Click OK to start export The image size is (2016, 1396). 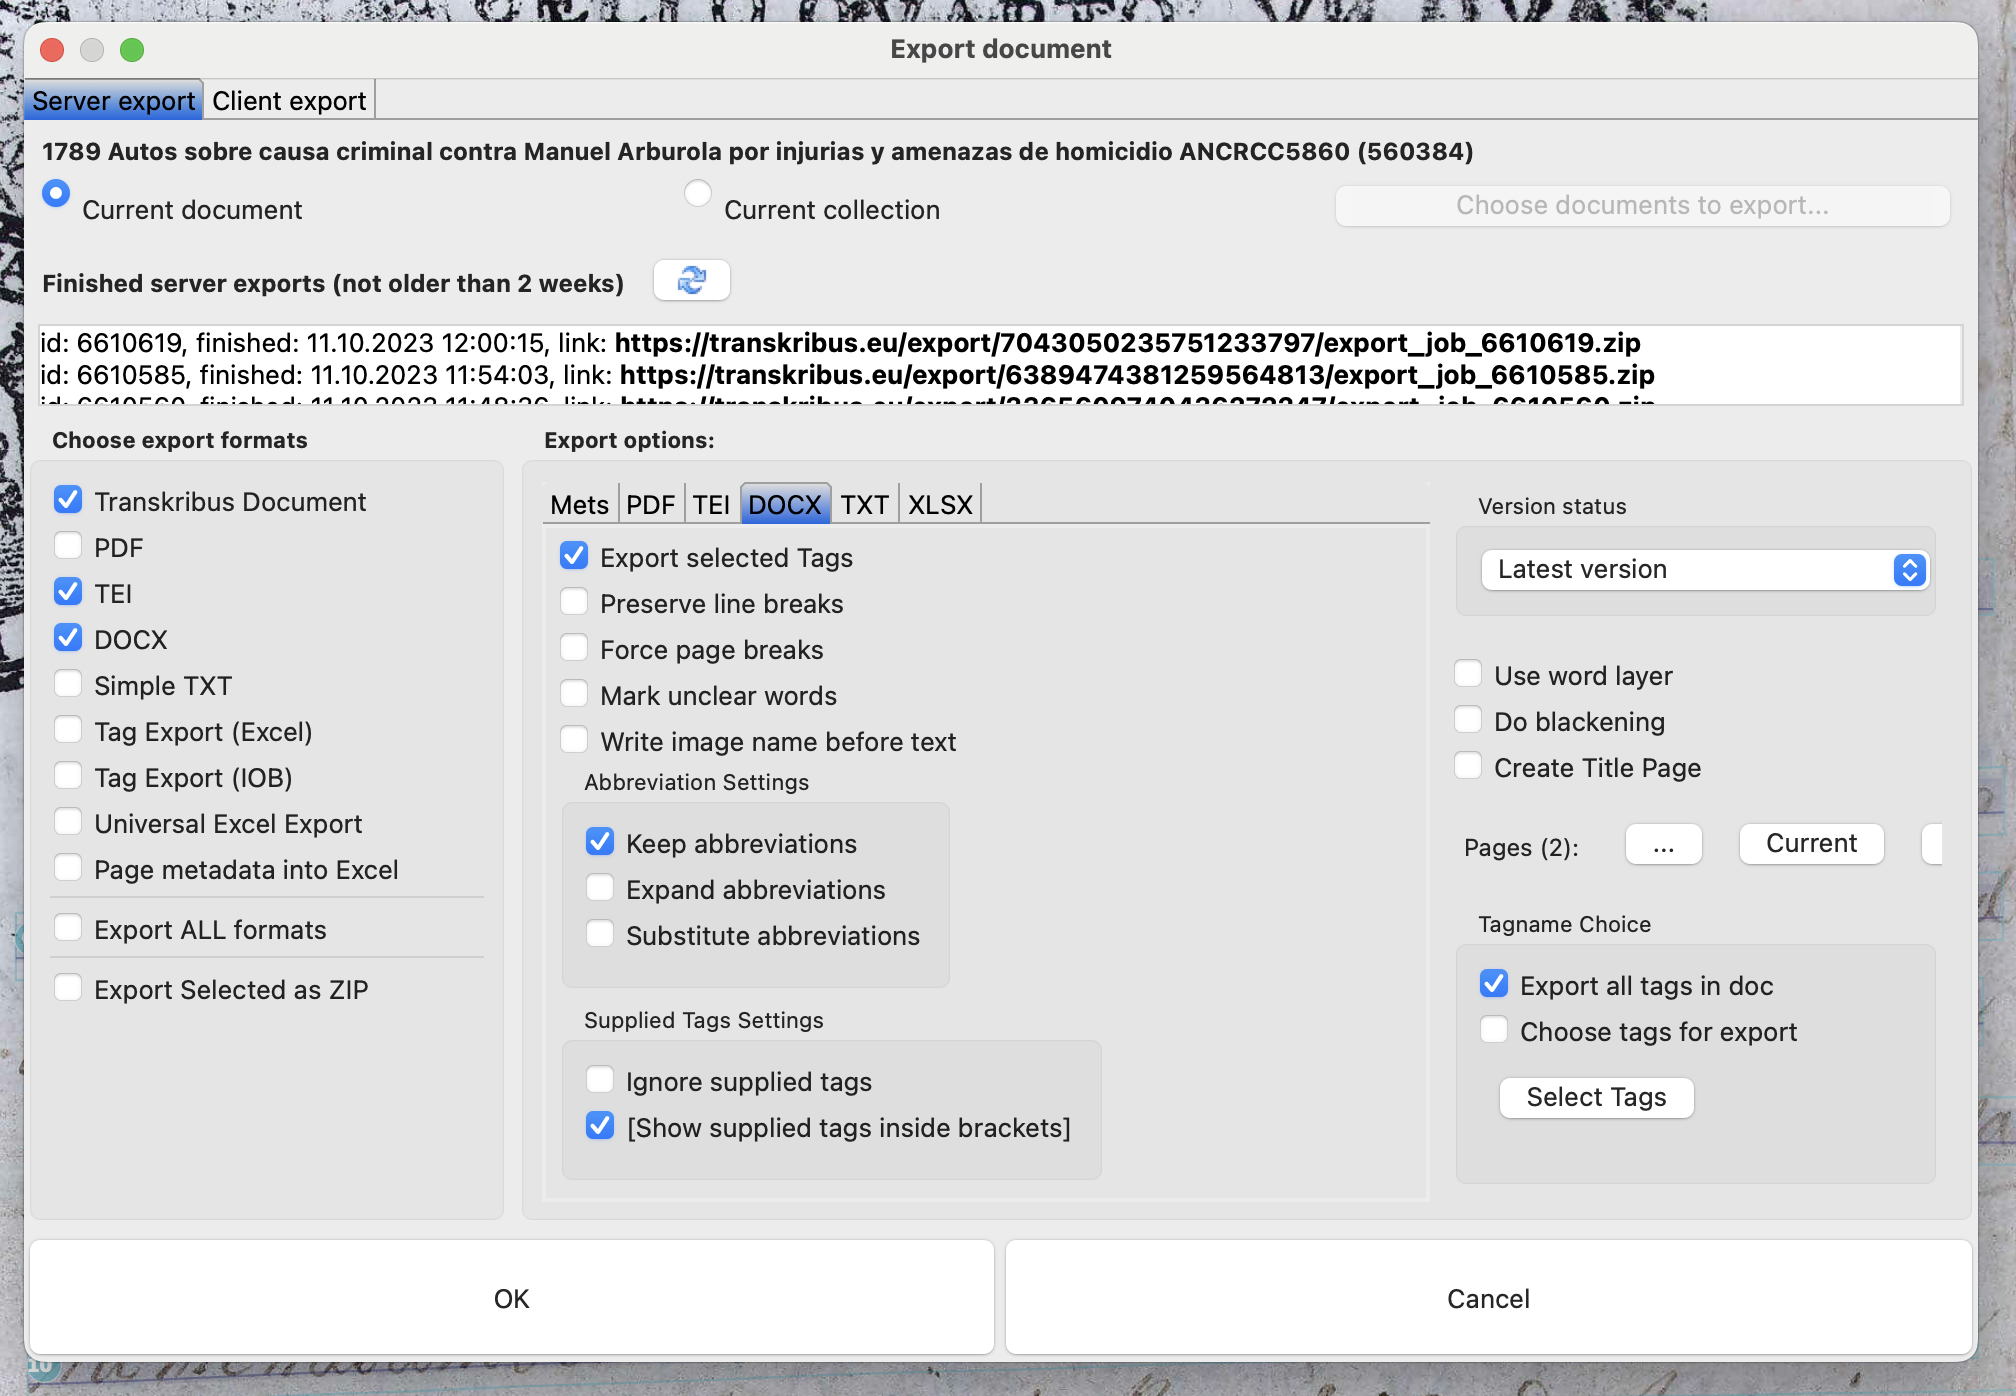pyautogui.click(x=511, y=1298)
